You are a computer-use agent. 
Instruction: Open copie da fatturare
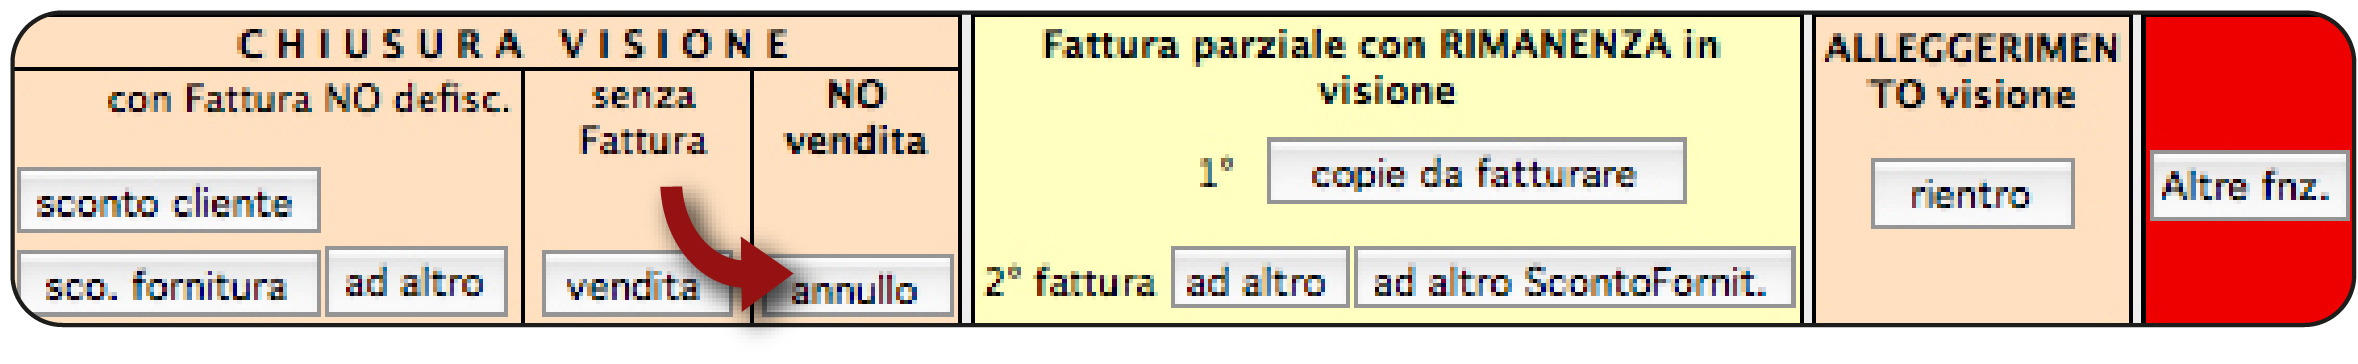point(1476,172)
